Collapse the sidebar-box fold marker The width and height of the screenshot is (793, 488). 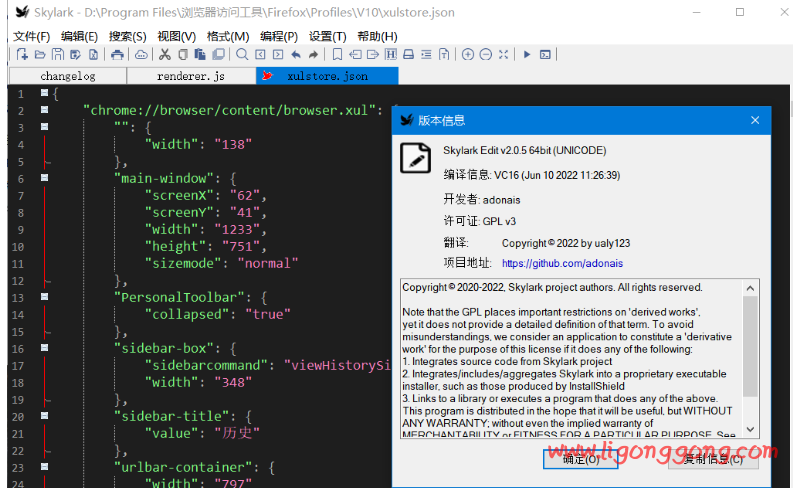45,347
